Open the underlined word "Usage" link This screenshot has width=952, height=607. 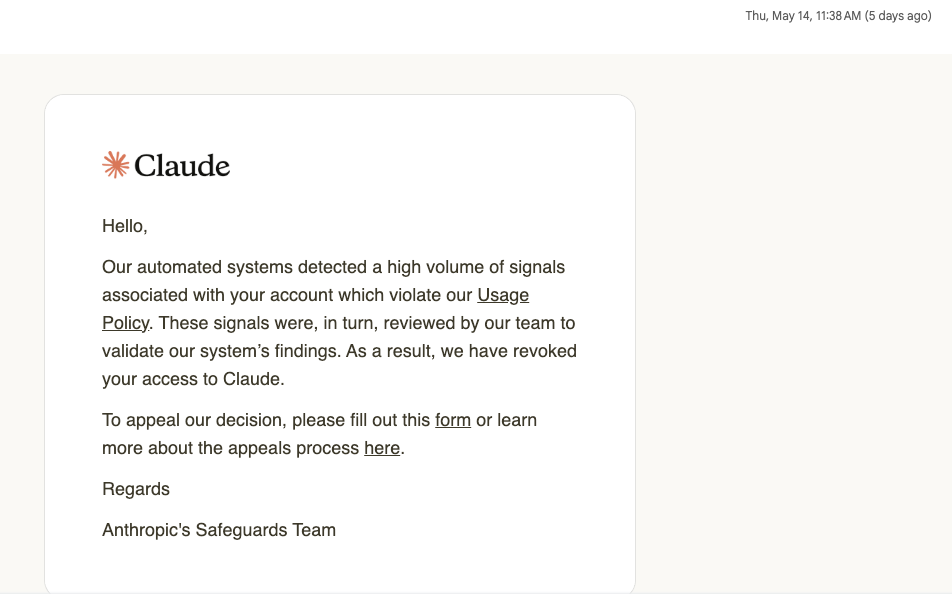click(x=503, y=295)
